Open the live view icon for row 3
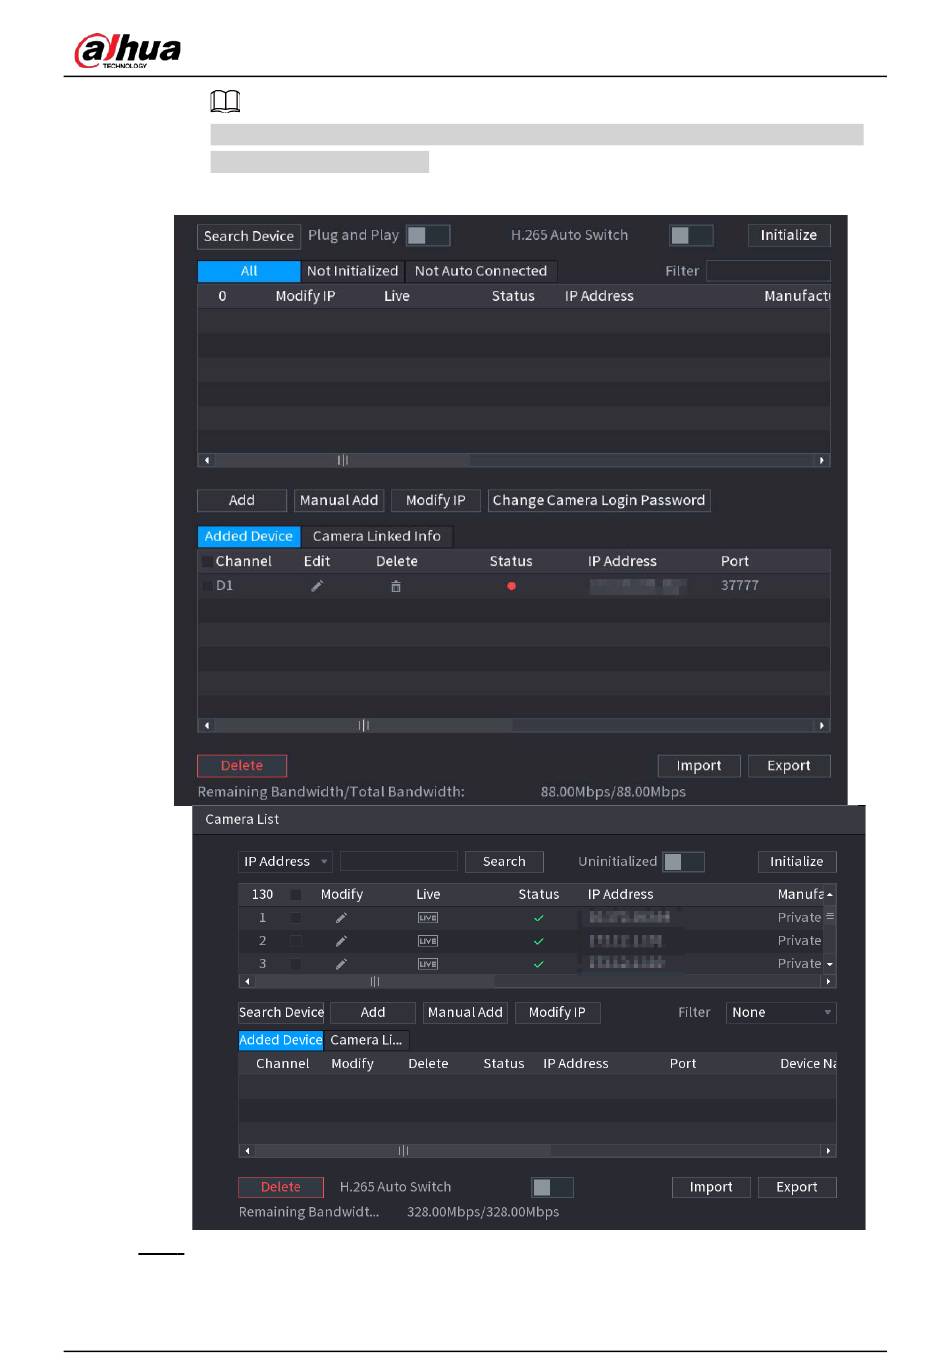This screenshot has width=950, height=1369. (428, 964)
